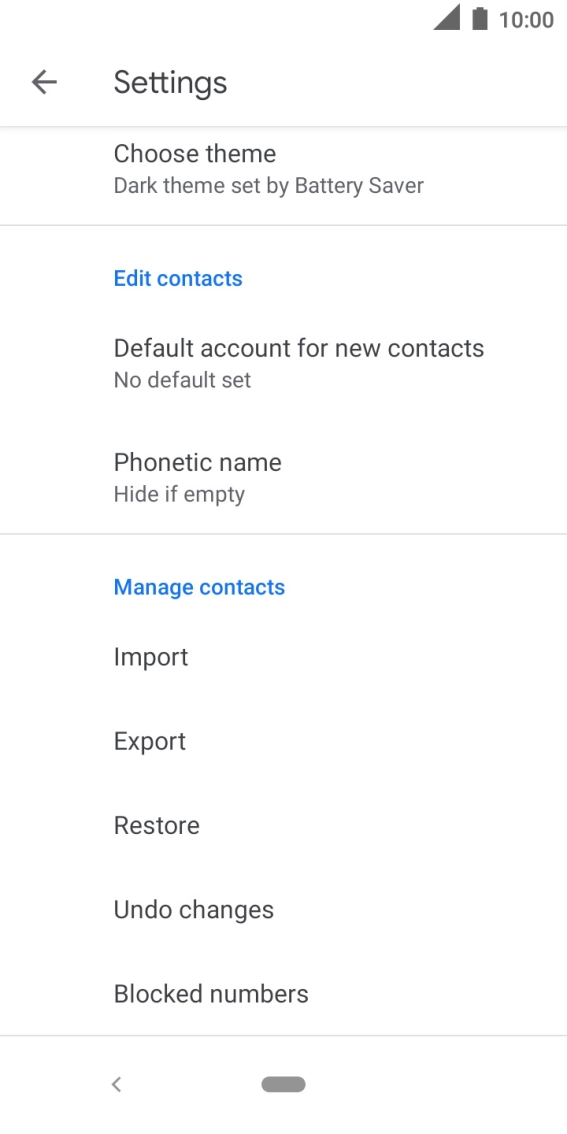Tap the signal strength icon

(x=446, y=17)
